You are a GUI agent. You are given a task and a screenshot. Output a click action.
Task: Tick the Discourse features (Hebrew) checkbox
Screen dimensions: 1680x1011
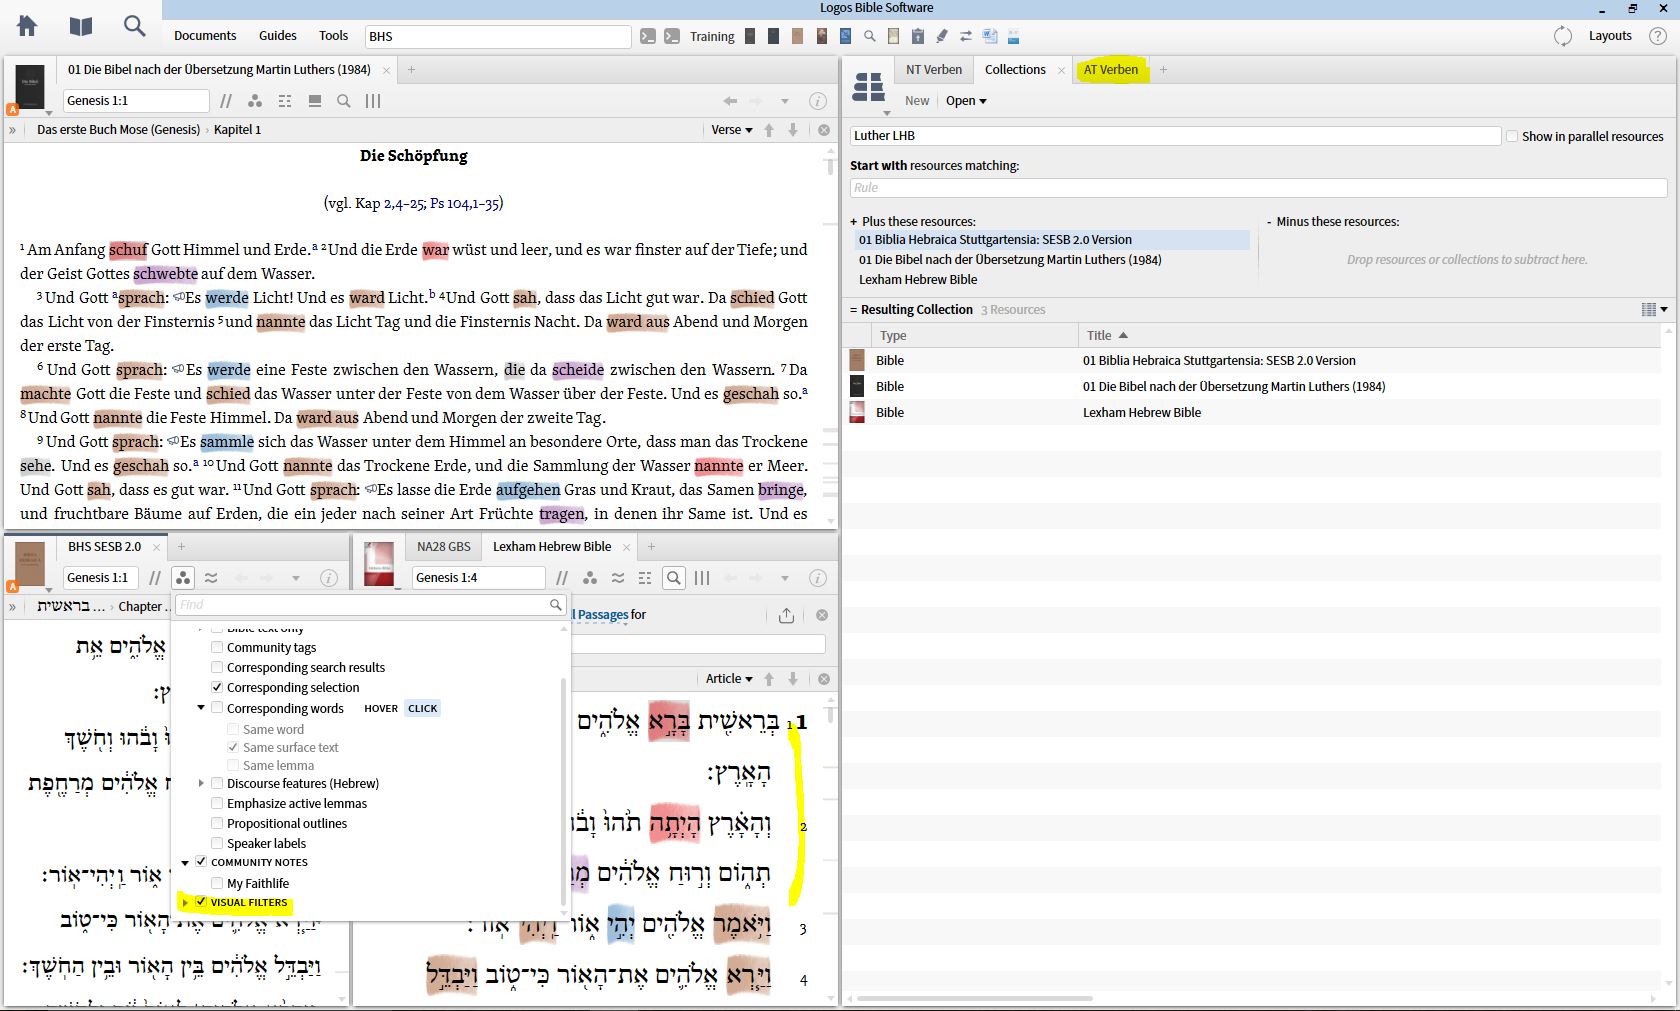point(217,784)
